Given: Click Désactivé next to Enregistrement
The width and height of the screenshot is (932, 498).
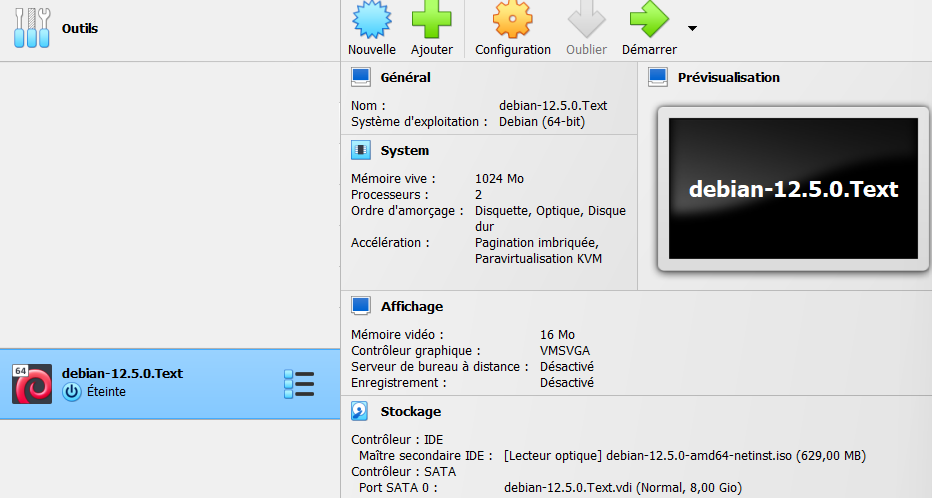Looking at the screenshot, I should 567,383.
